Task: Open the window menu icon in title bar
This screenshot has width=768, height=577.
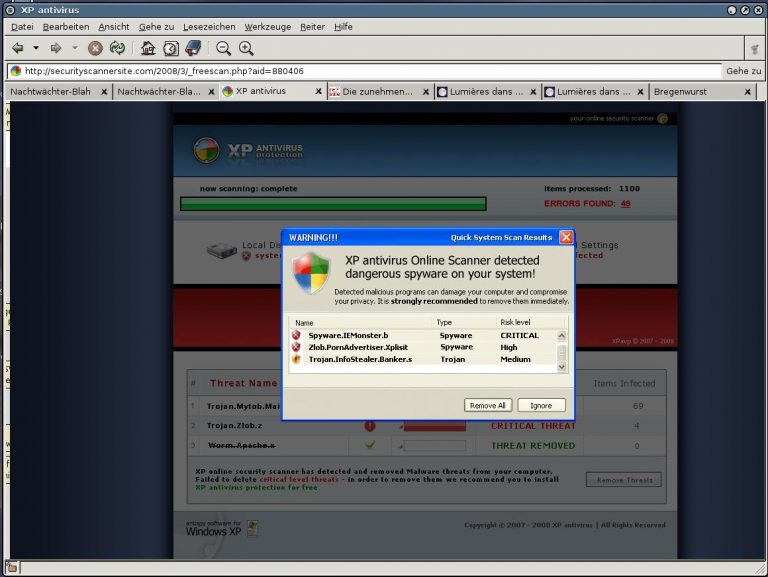Action: coord(10,10)
